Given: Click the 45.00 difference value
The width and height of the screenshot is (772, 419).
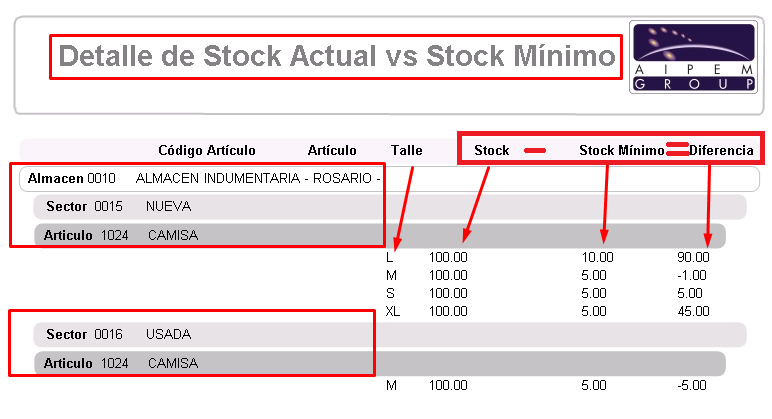Looking at the screenshot, I should coord(693,311).
